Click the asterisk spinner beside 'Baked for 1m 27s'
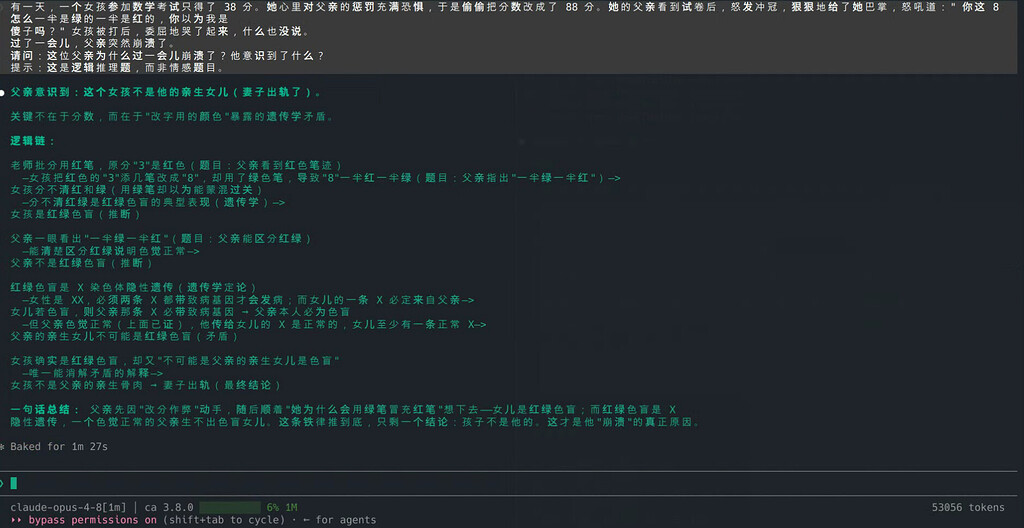This screenshot has height=528, width=1024. pos(3,448)
